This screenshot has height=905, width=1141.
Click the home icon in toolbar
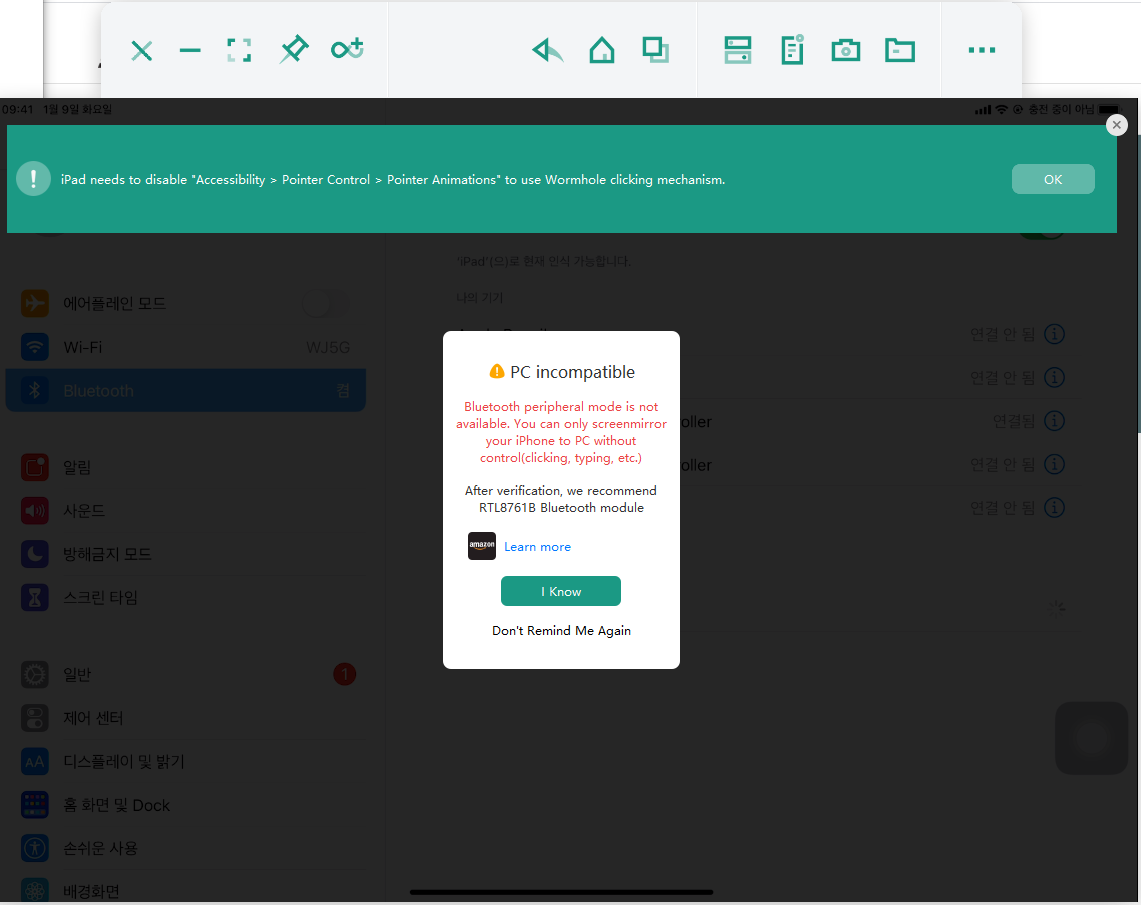pos(602,50)
